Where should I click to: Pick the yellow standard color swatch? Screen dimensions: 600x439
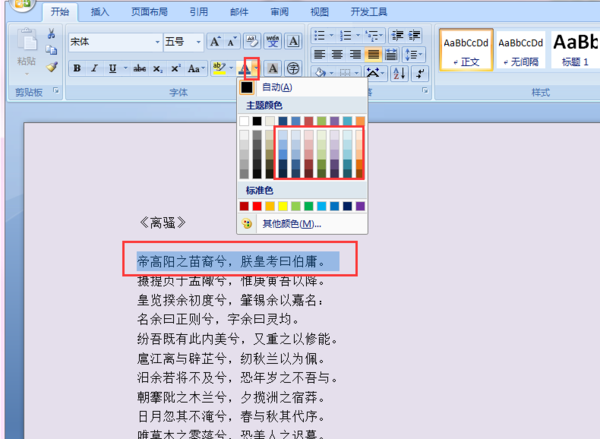pyautogui.click(x=283, y=206)
